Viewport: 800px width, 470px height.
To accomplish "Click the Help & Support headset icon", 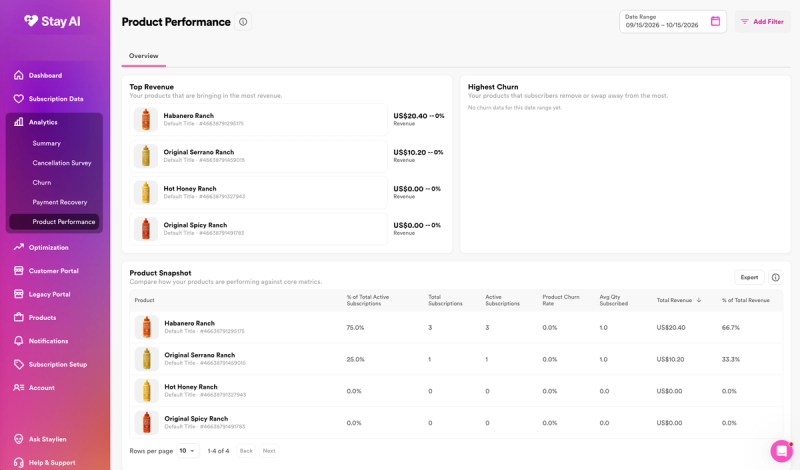I will click(18, 462).
